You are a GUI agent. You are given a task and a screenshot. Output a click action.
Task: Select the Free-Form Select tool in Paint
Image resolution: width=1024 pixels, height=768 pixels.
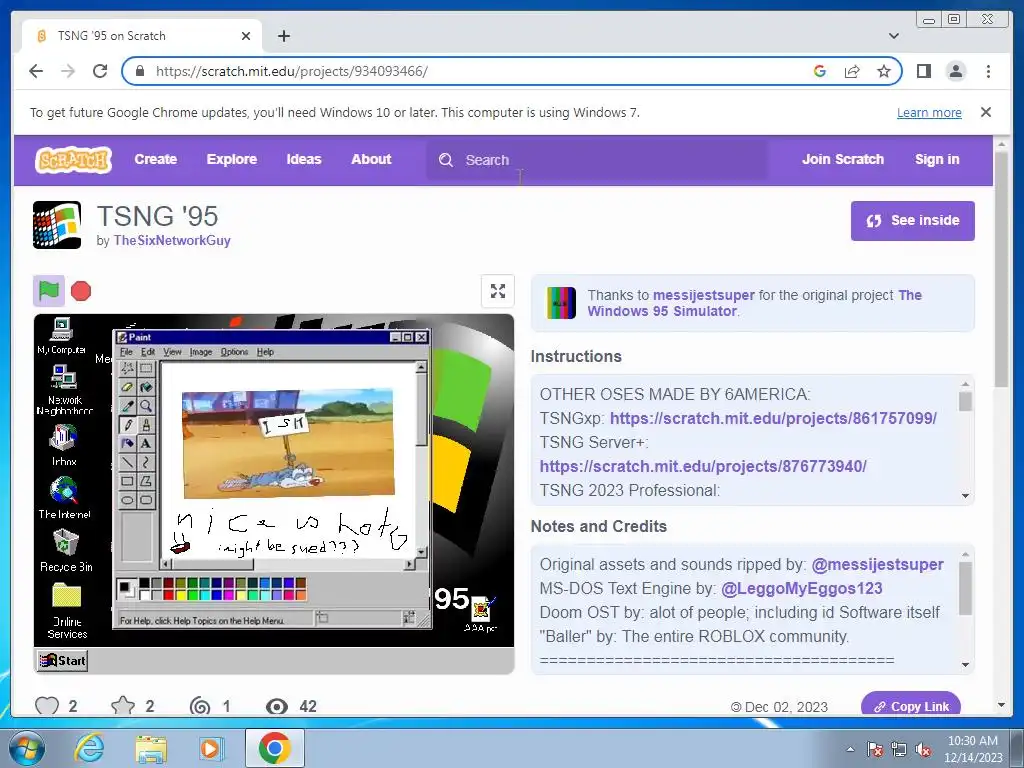tap(127, 368)
